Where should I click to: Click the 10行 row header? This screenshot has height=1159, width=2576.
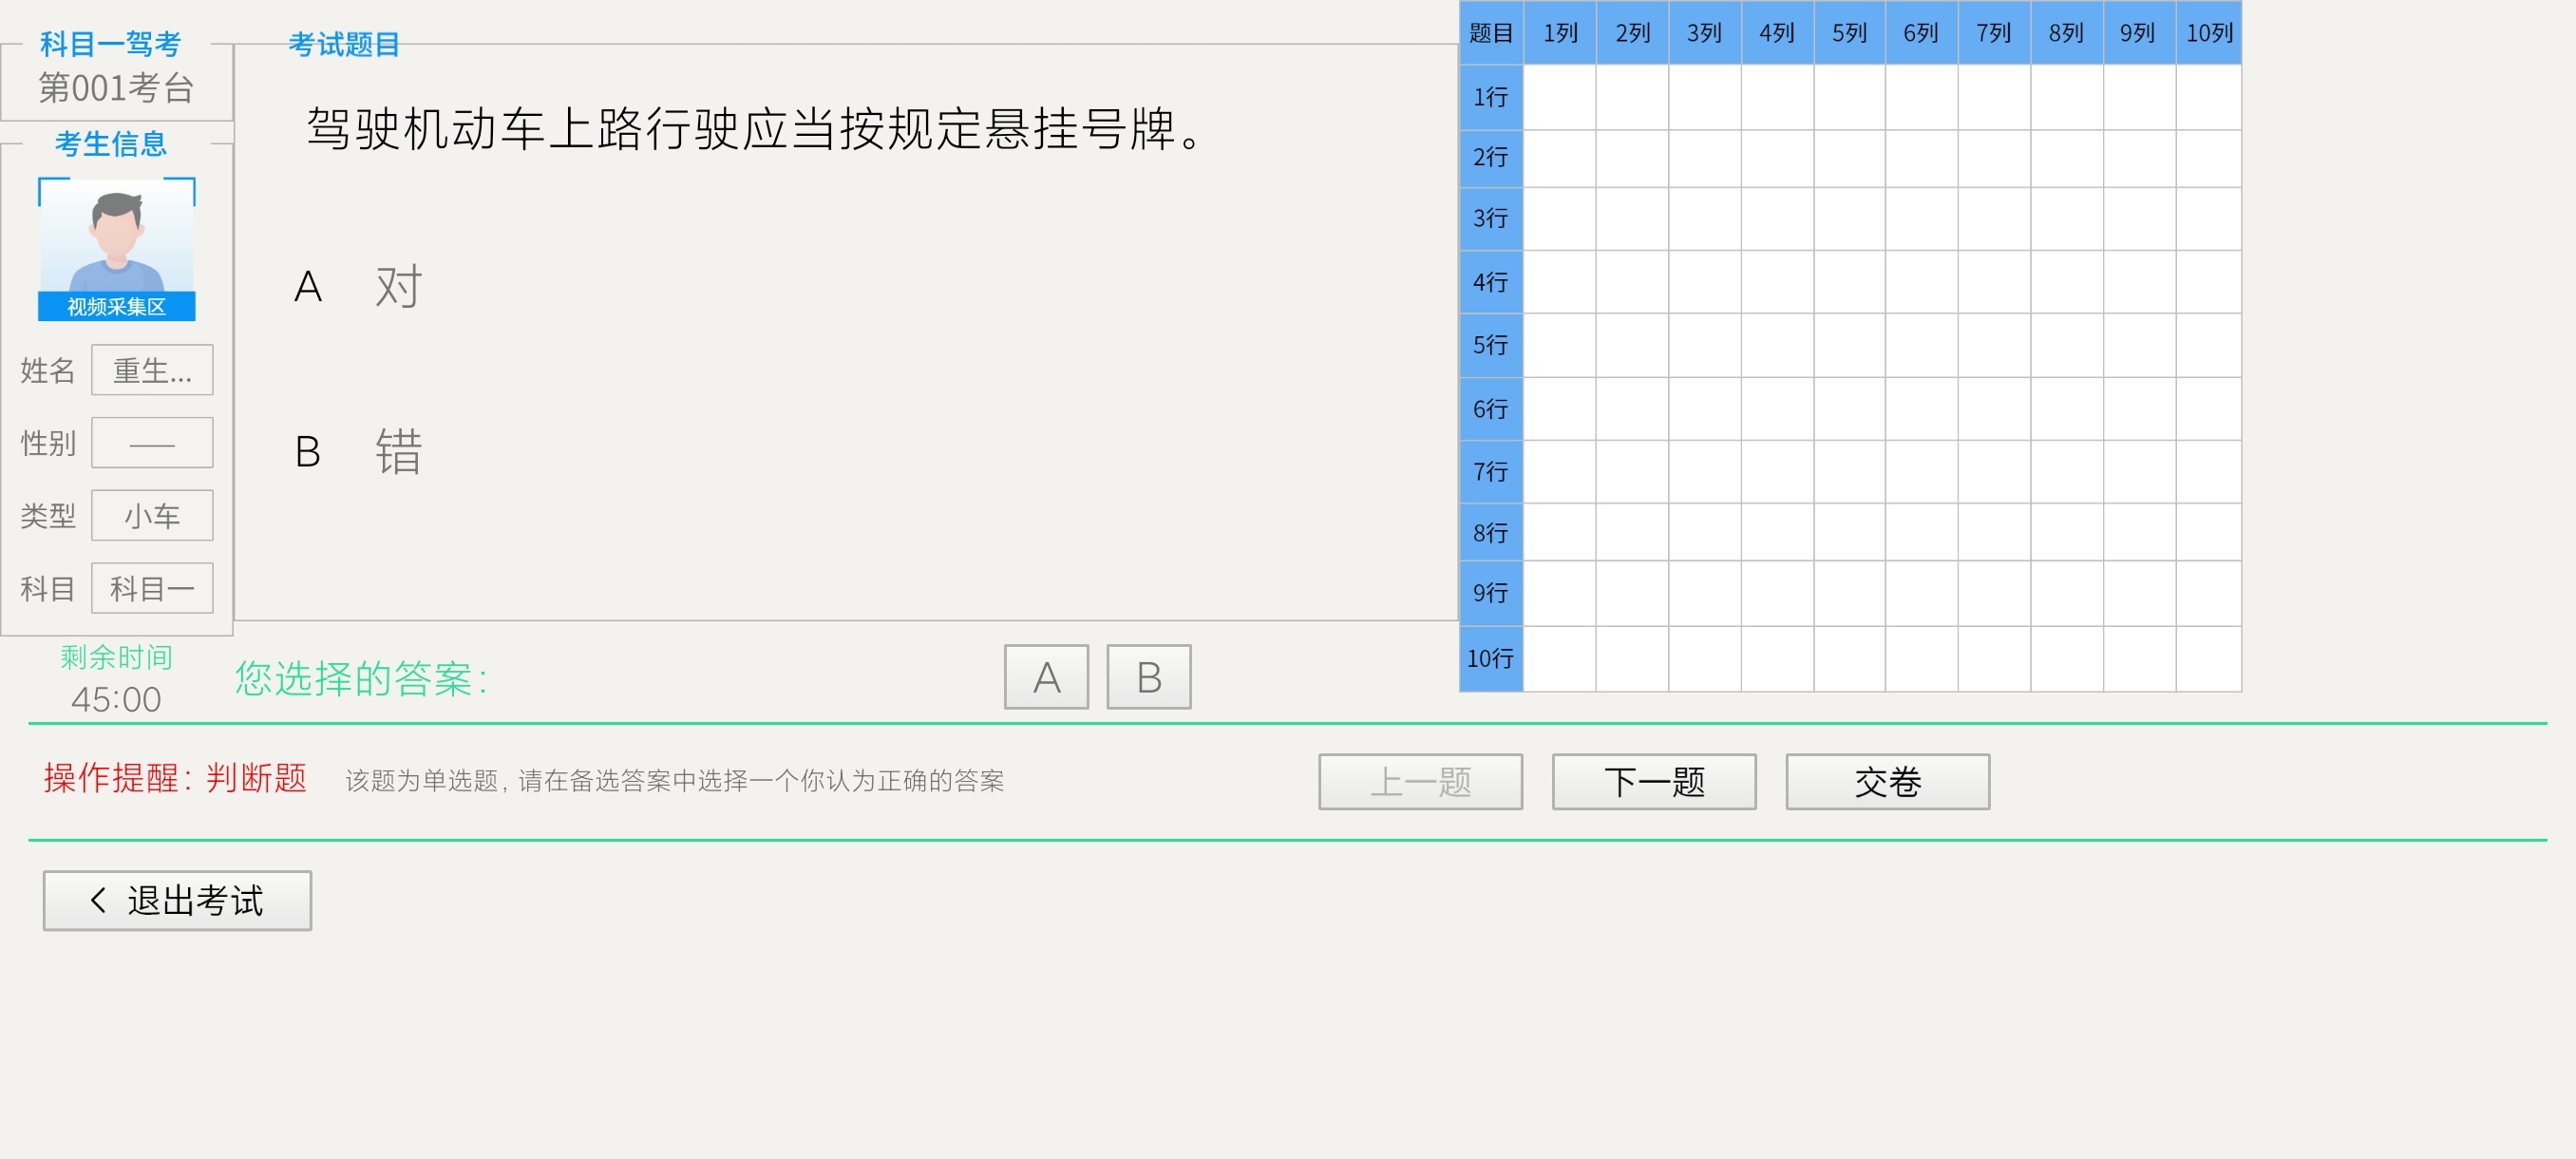click(x=1490, y=658)
